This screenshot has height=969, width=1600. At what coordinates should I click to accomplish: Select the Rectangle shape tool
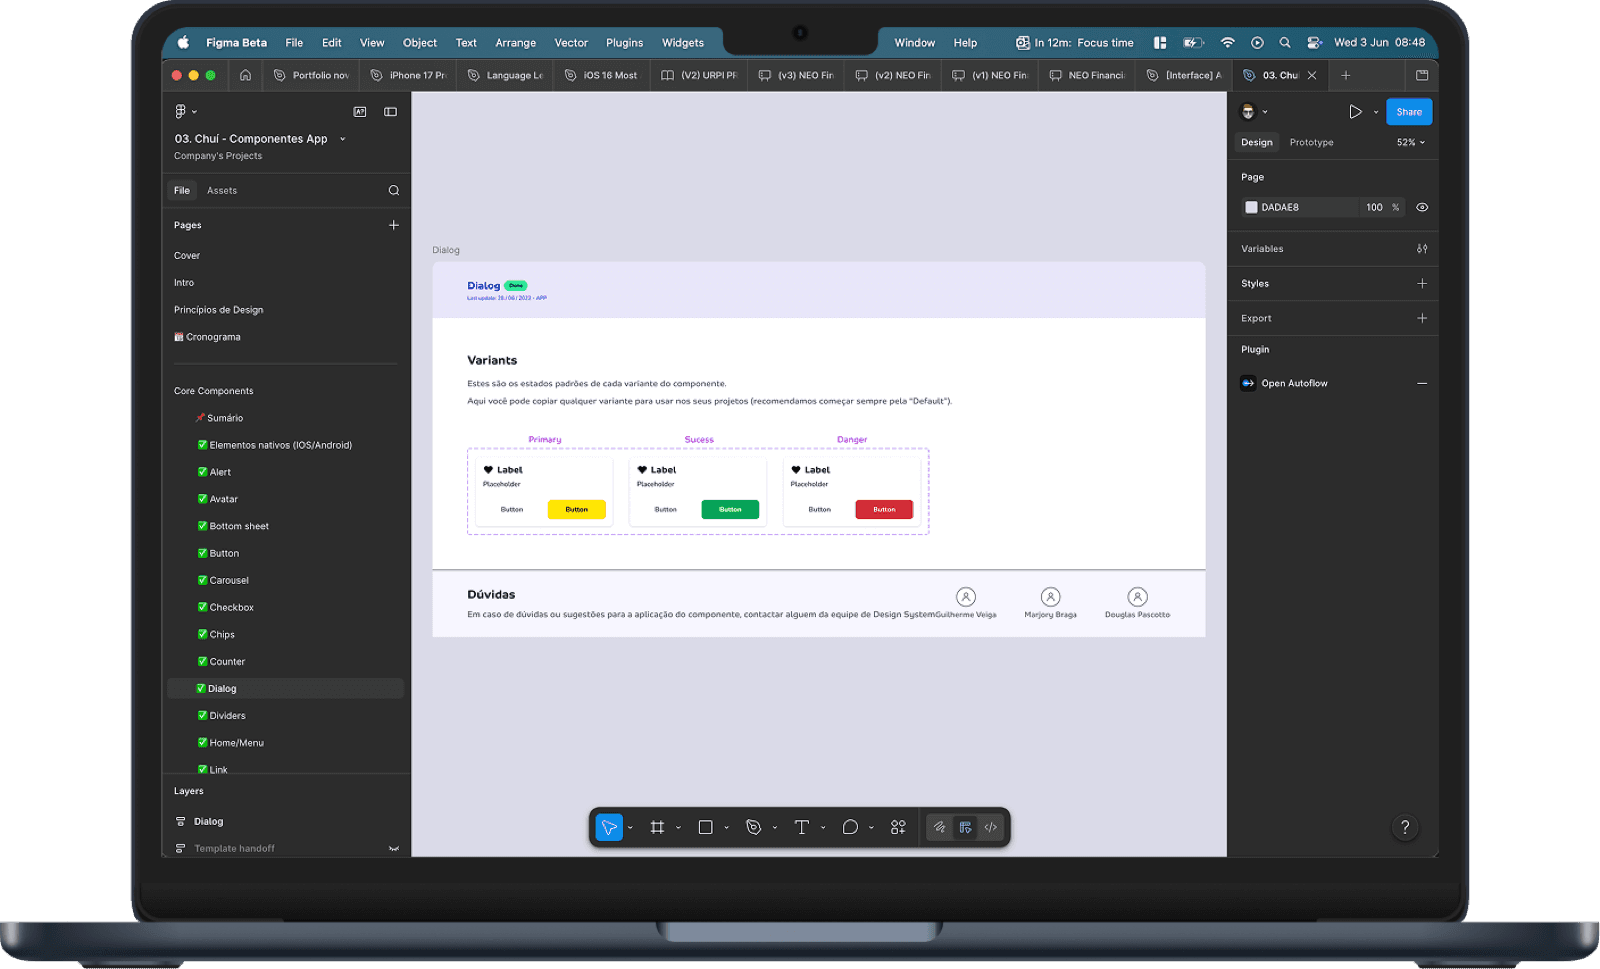tap(705, 827)
